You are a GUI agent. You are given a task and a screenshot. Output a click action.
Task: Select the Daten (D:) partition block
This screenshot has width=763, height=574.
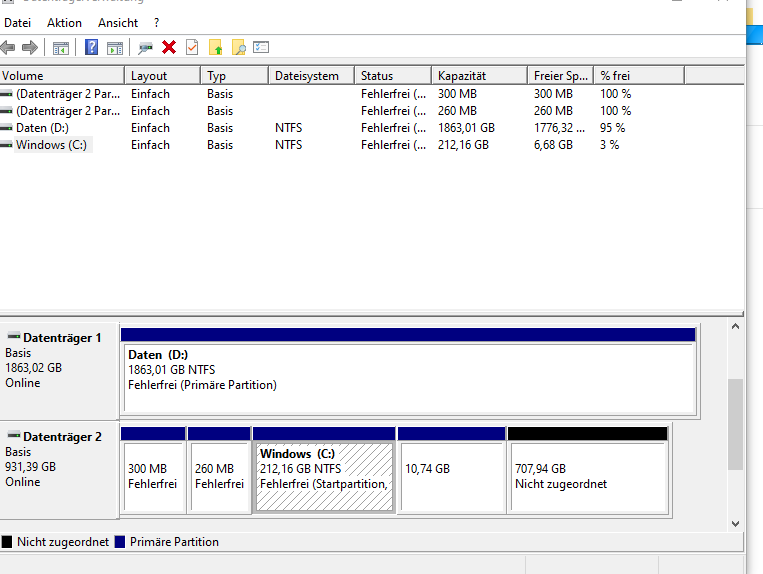click(x=409, y=372)
